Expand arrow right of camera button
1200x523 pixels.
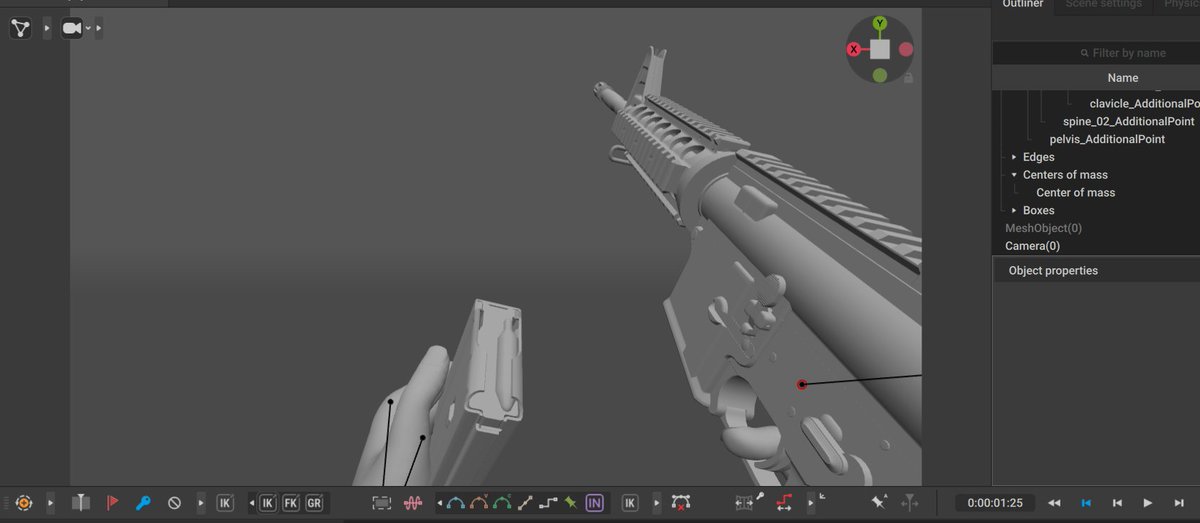98,28
